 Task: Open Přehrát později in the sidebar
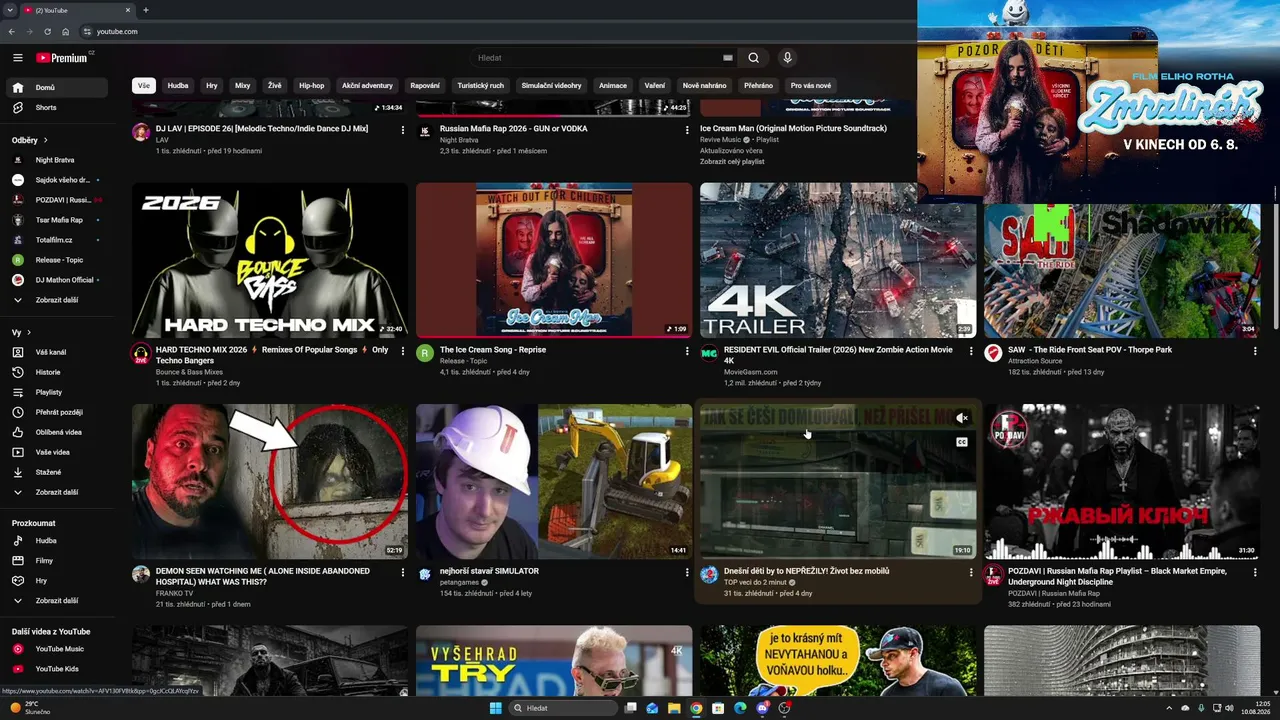tap(57, 412)
